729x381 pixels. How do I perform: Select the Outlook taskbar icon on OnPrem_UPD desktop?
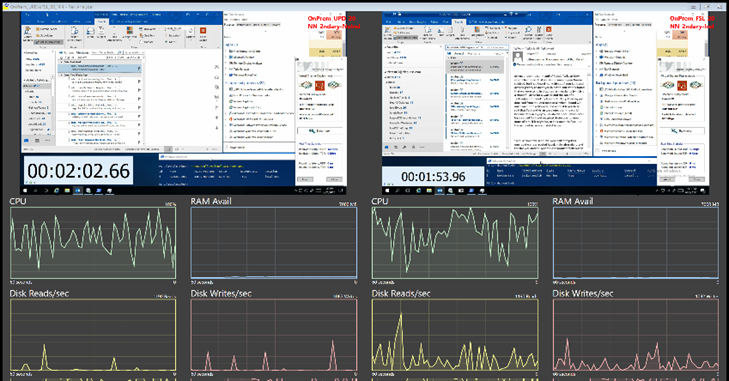(x=78, y=190)
